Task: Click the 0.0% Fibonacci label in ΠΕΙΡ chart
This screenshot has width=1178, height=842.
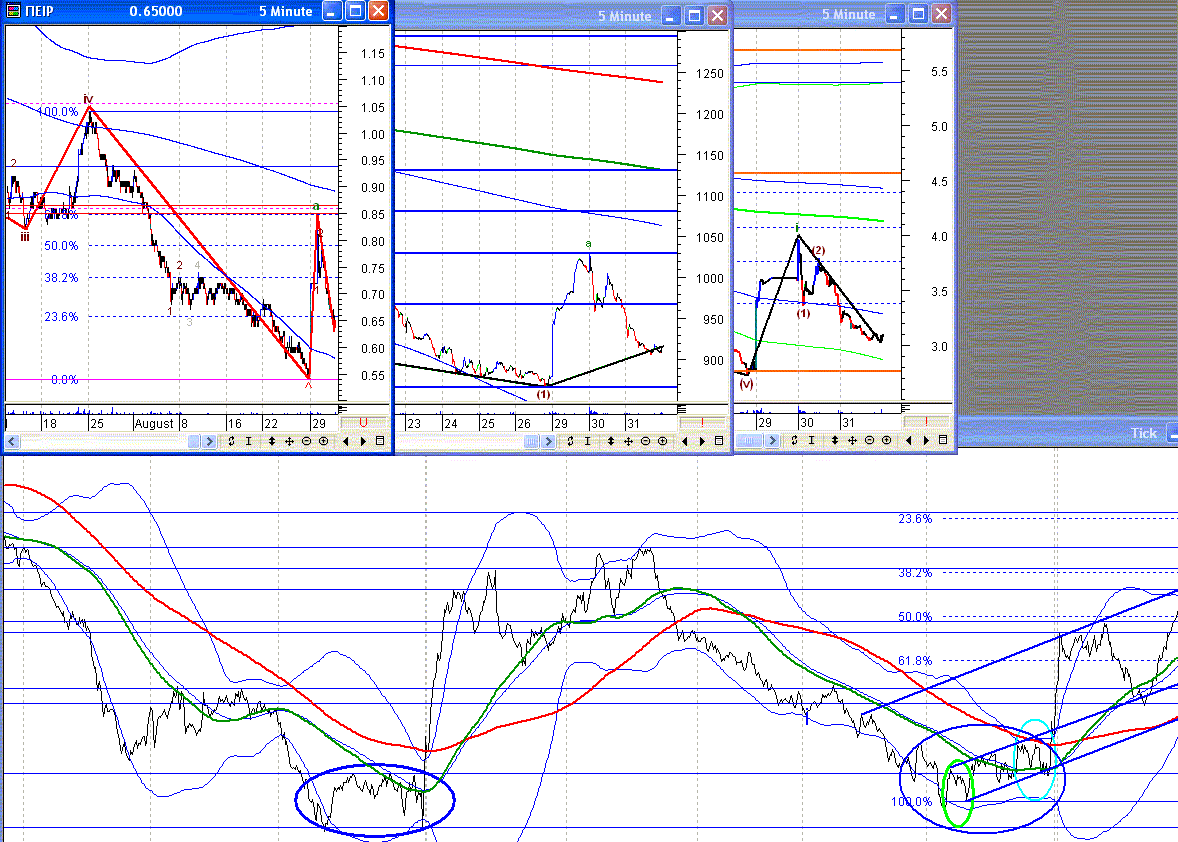Action: (65, 380)
